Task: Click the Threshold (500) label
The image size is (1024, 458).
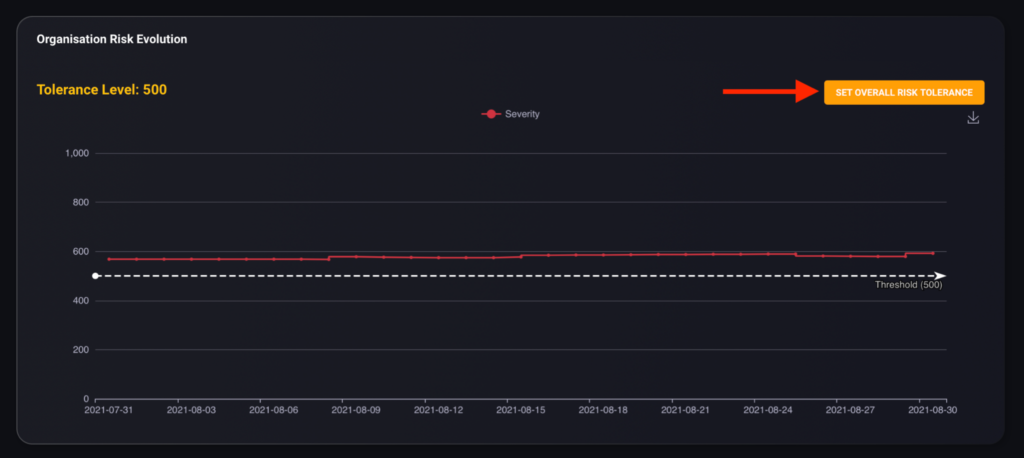Action: pyautogui.click(x=908, y=285)
